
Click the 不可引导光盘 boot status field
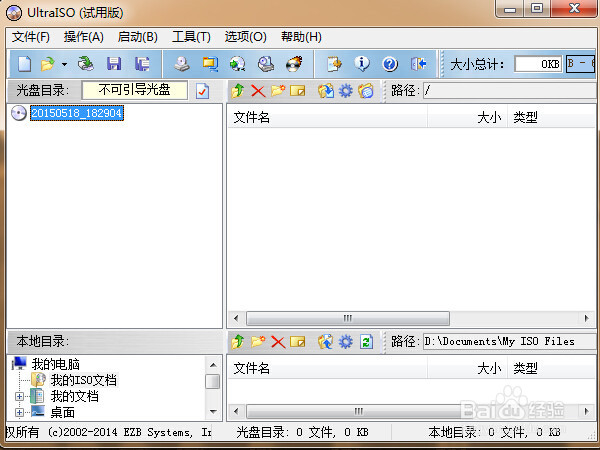[x=135, y=90]
